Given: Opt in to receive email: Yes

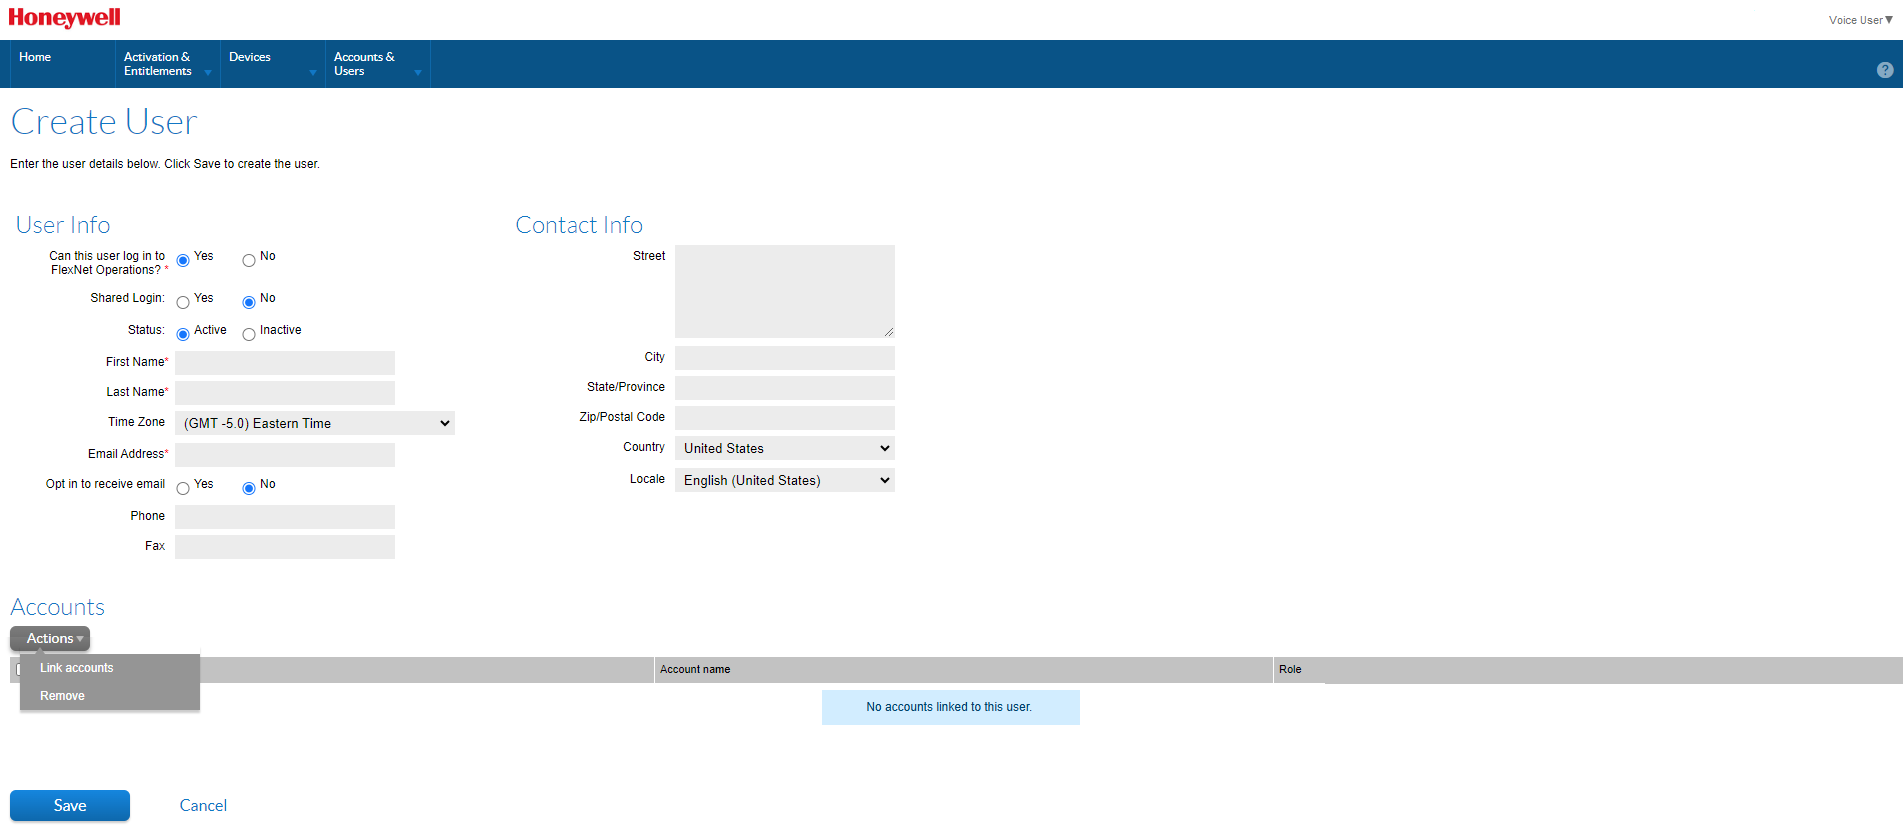Looking at the screenshot, I should [x=183, y=489].
